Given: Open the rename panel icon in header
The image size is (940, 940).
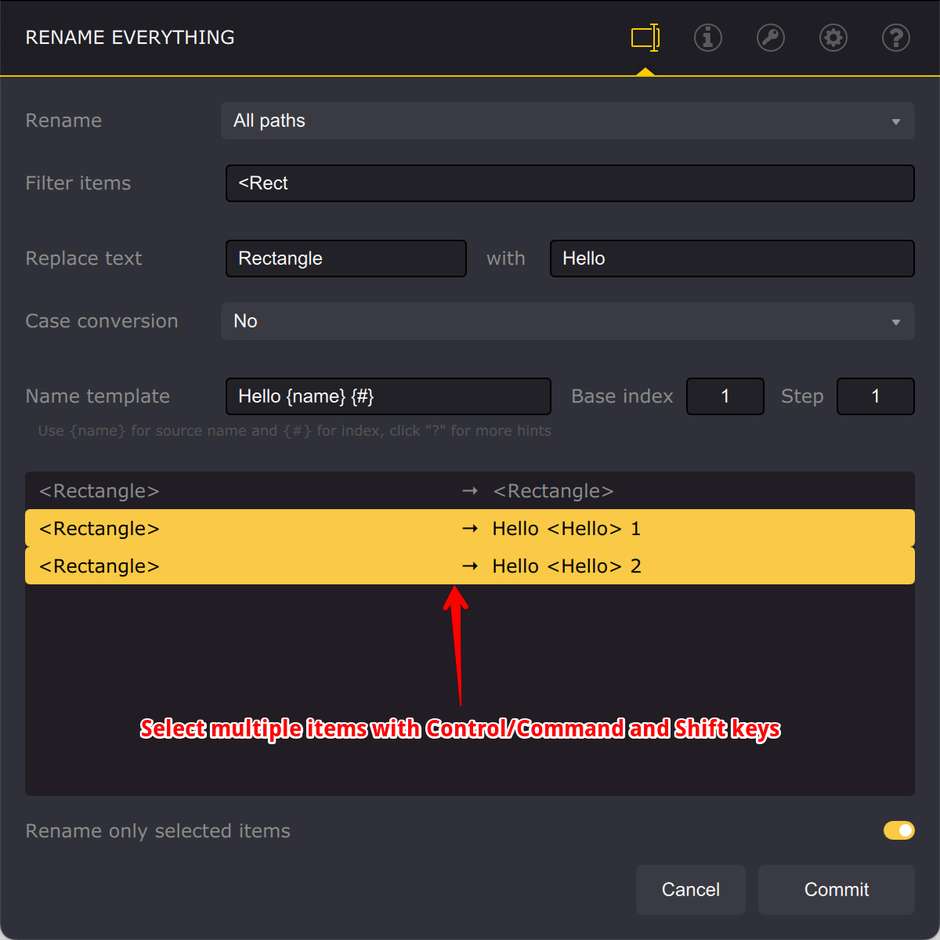Looking at the screenshot, I should tap(645, 37).
